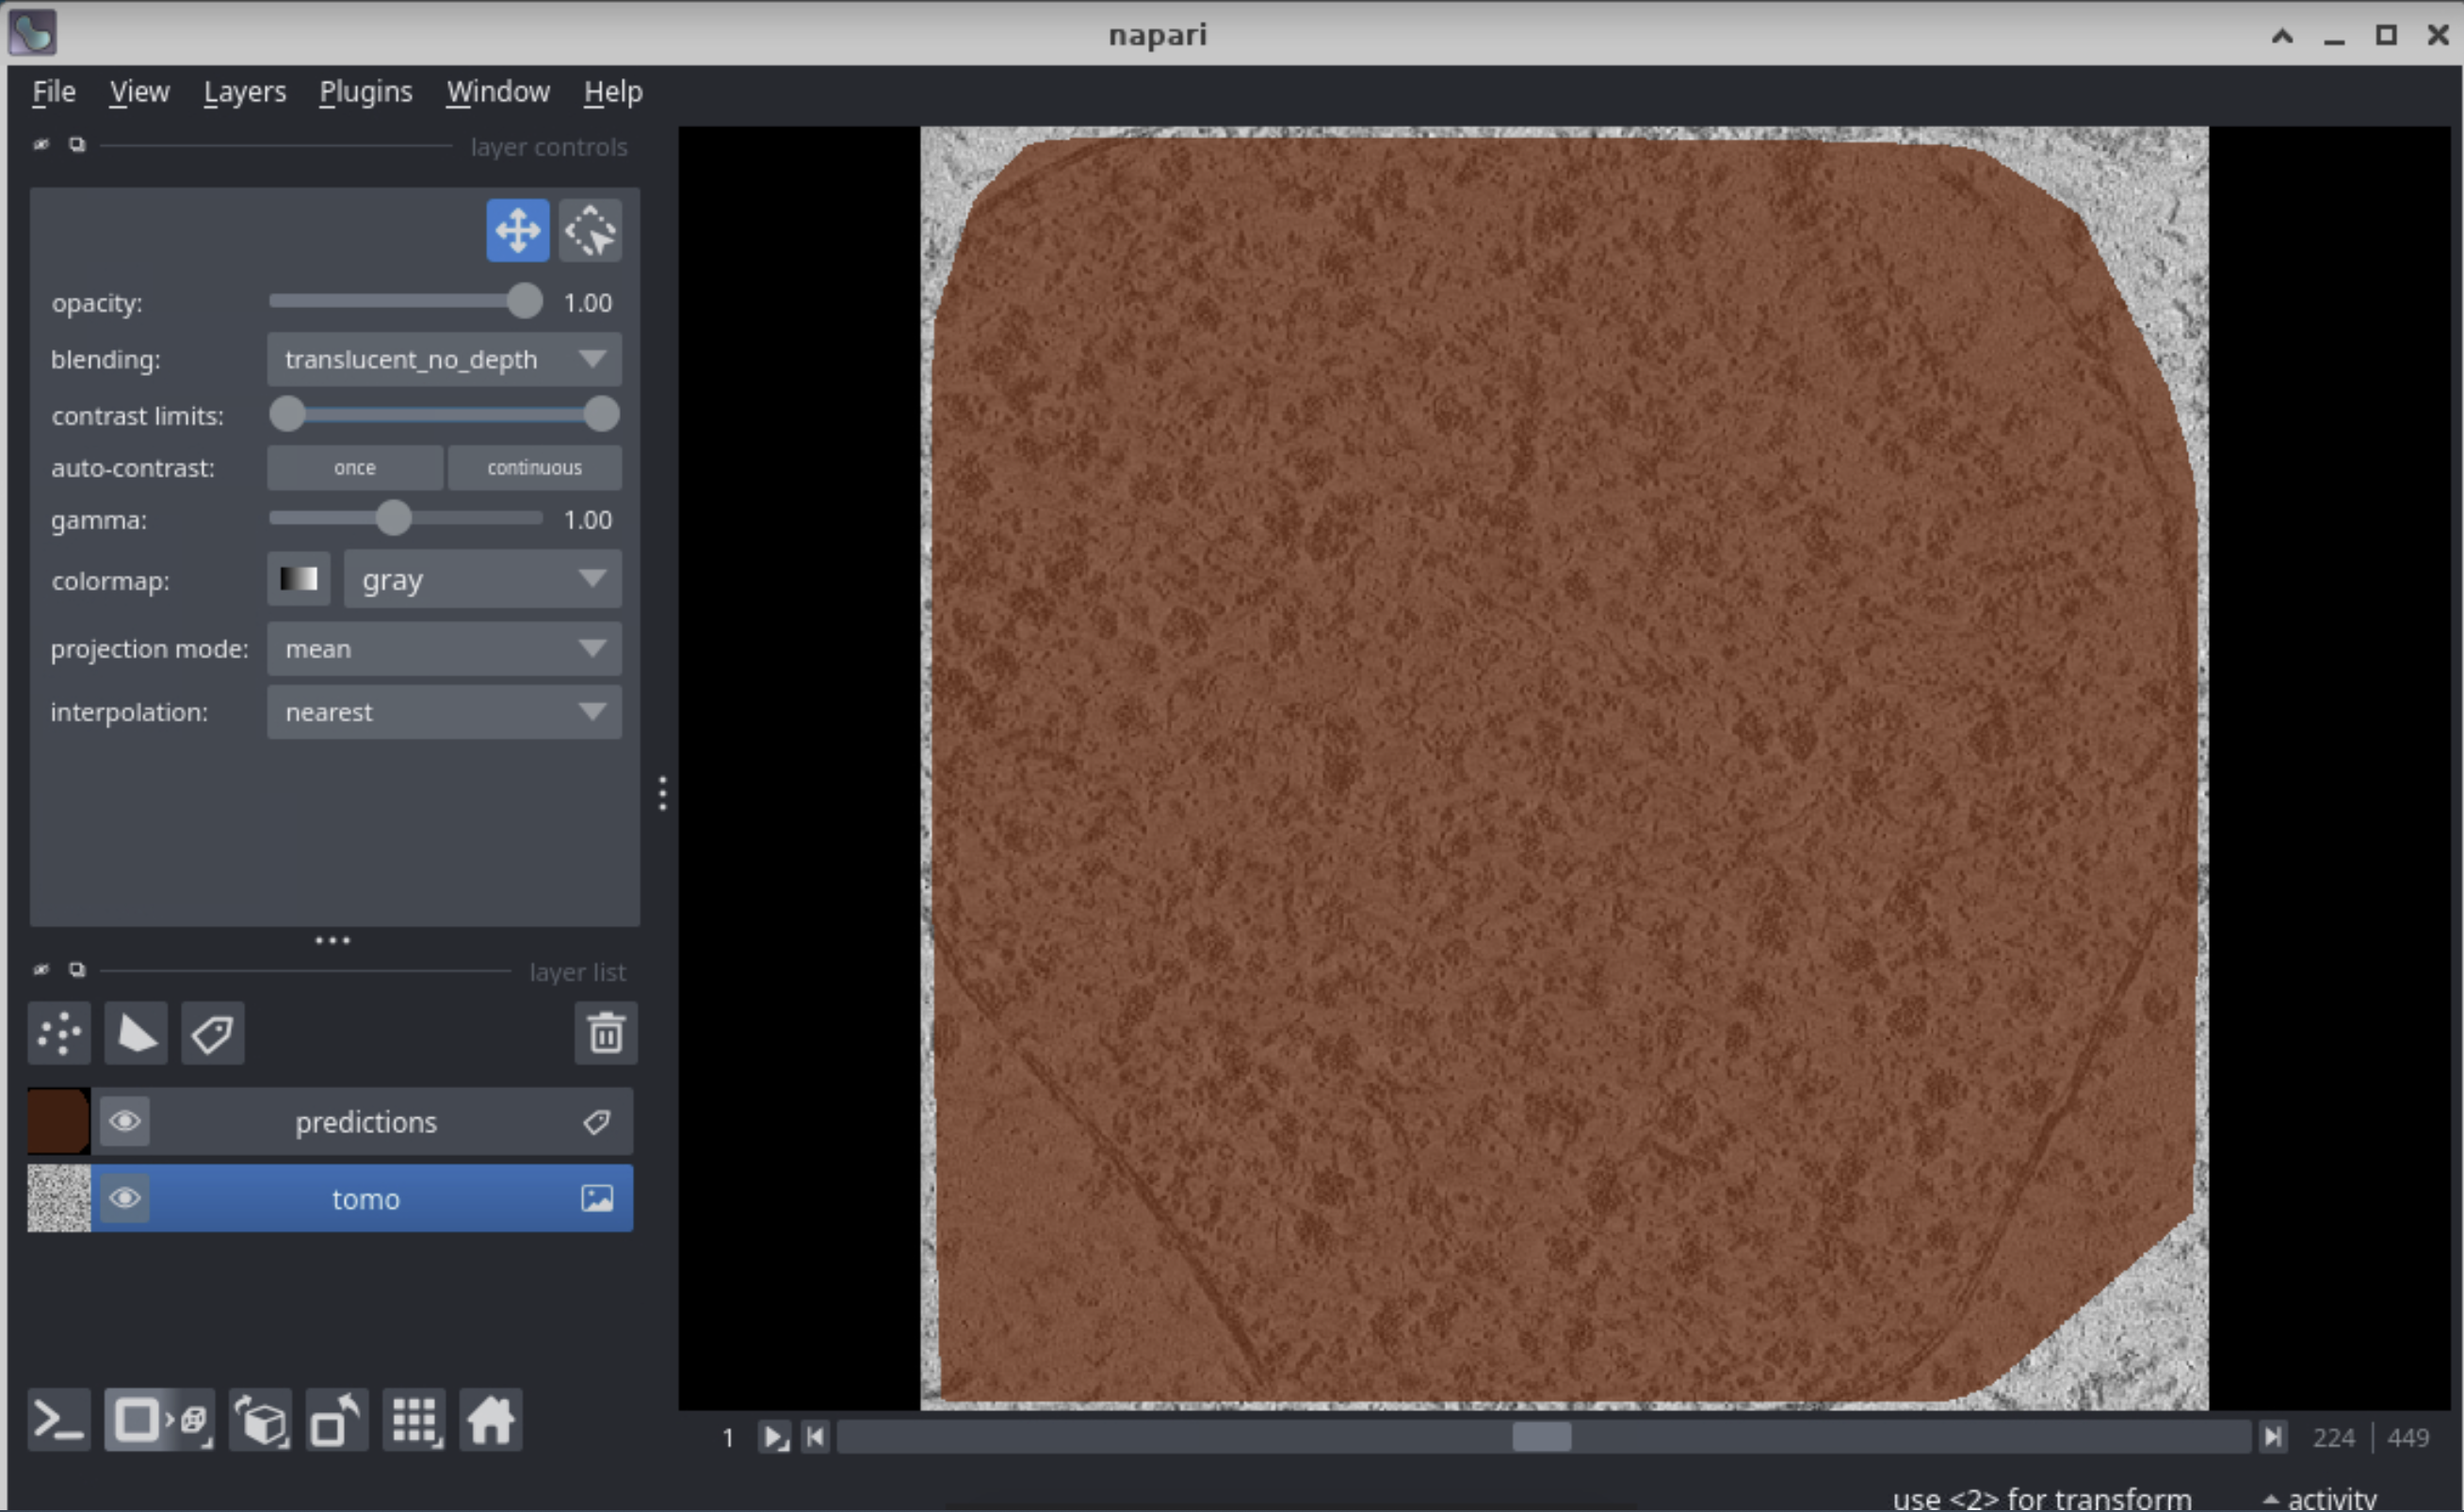Open the IPython console
The image size is (2464, 1512).
59,1420
